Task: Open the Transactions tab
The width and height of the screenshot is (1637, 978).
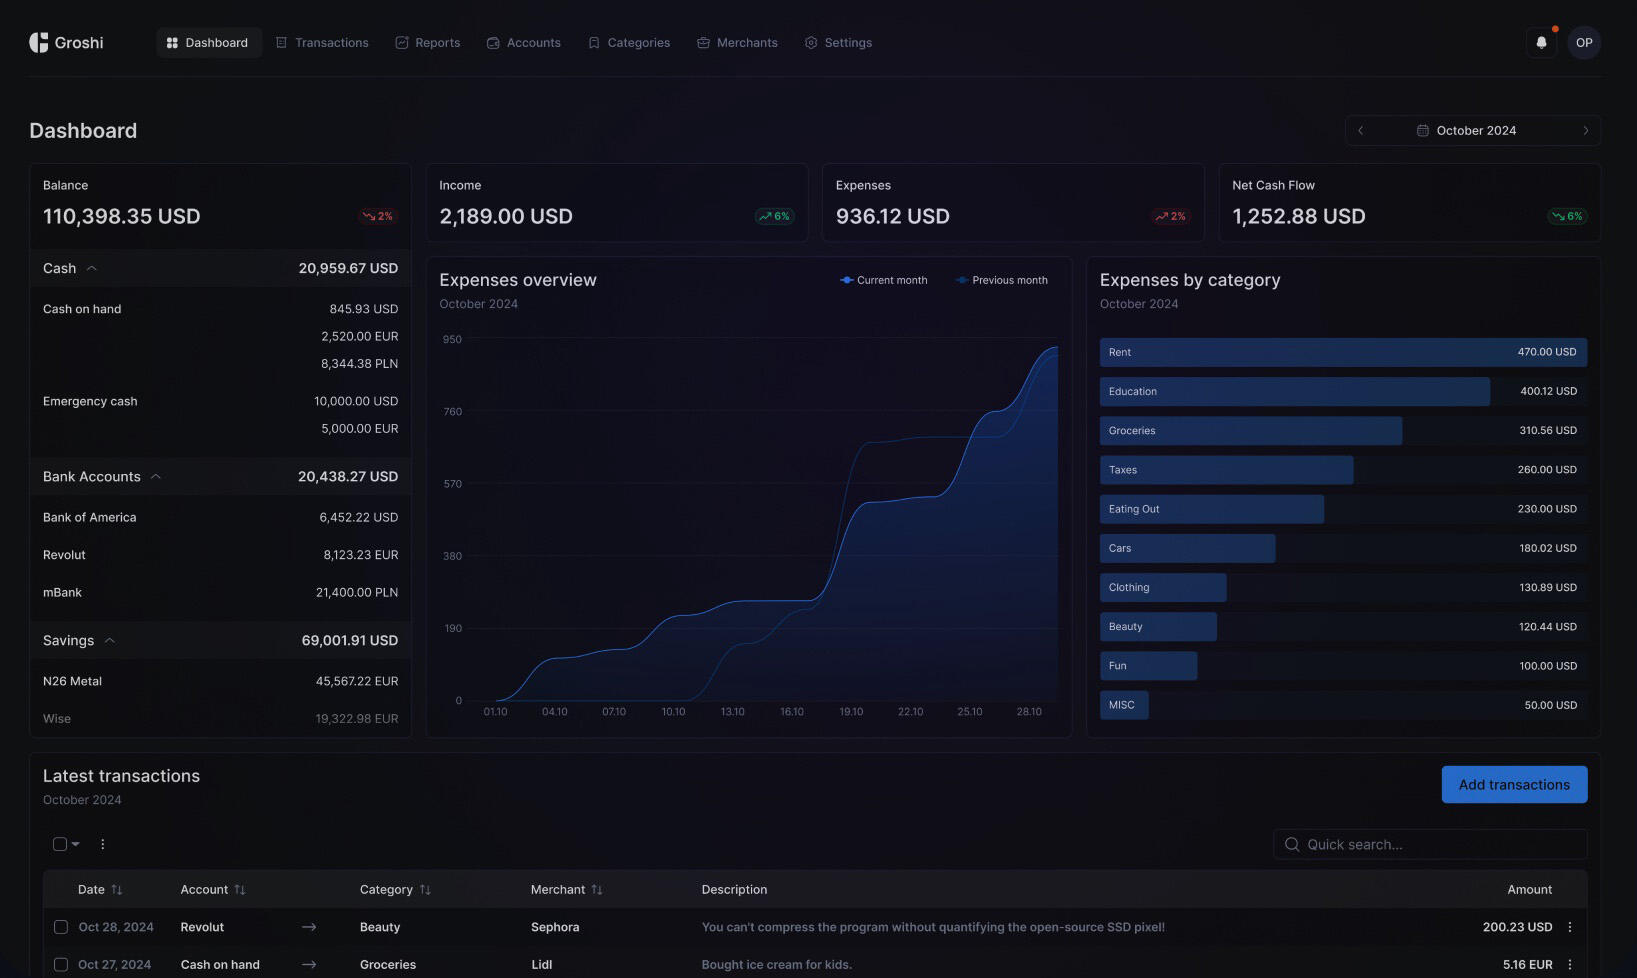Action: (x=322, y=43)
